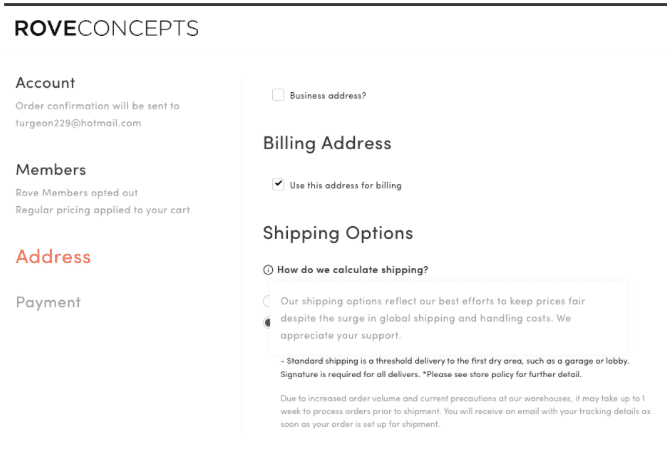The width and height of the screenshot is (671, 454).
Task: Click the Rove Members opted out text
Action: pyautogui.click(x=77, y=192)
